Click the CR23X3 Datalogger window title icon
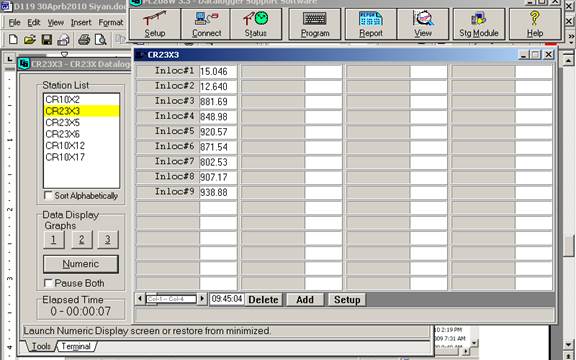Screen dimensions: 576x360 coord(24,64)
